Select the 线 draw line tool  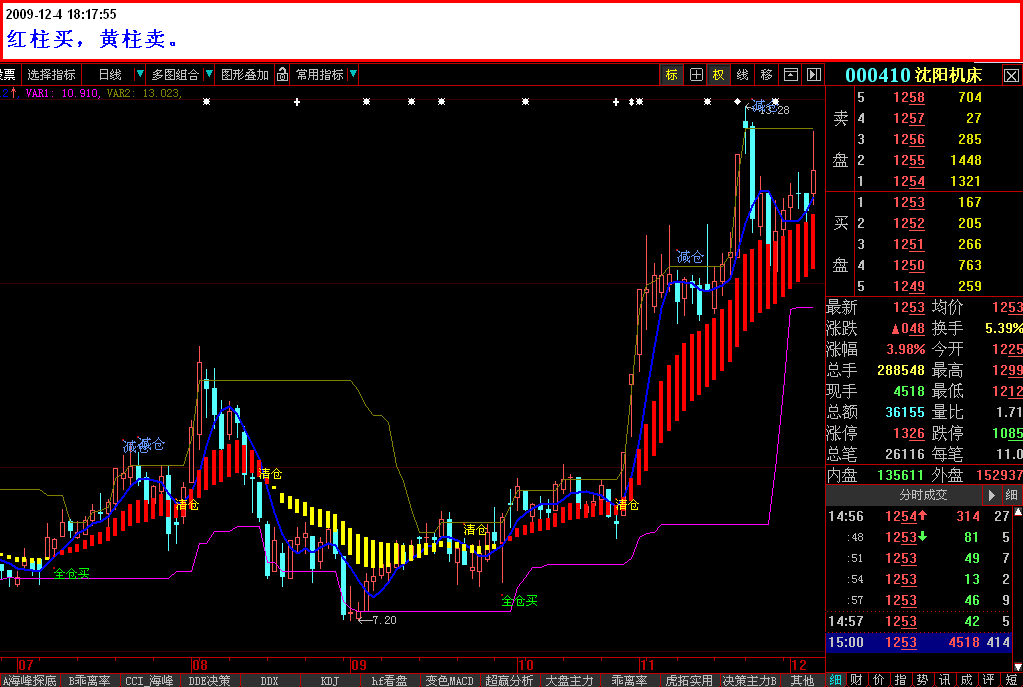742,75
